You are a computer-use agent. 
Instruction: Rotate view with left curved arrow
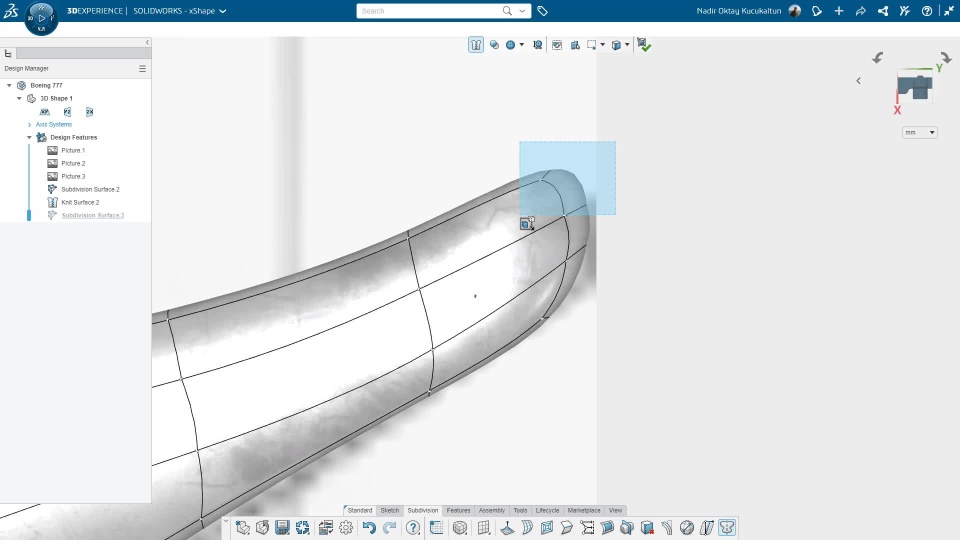click(x=877, y=58)
